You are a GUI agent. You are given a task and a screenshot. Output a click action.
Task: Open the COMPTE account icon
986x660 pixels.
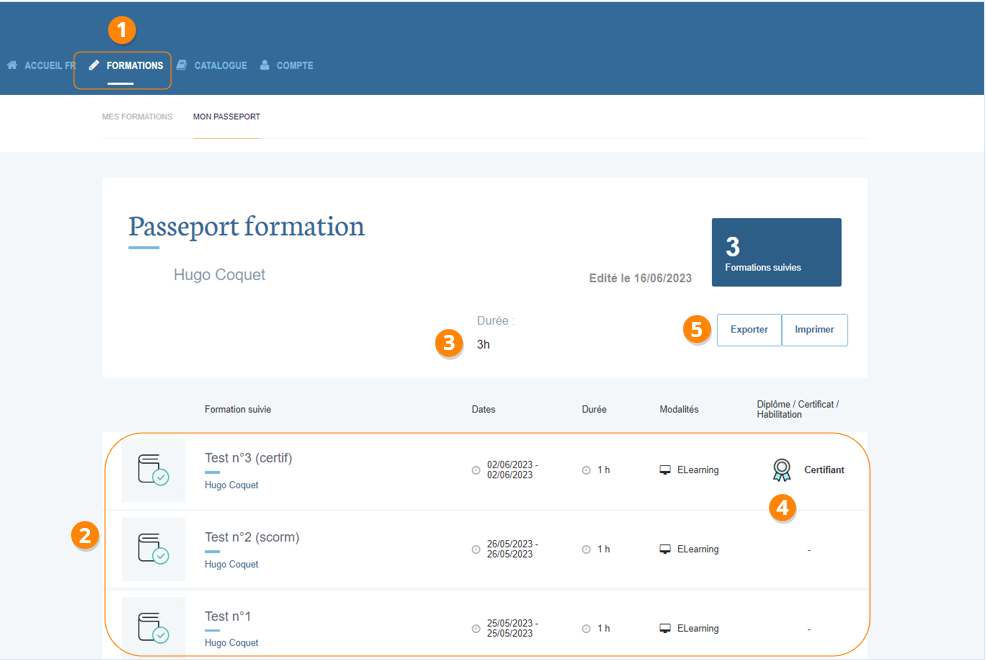[262, 65]
